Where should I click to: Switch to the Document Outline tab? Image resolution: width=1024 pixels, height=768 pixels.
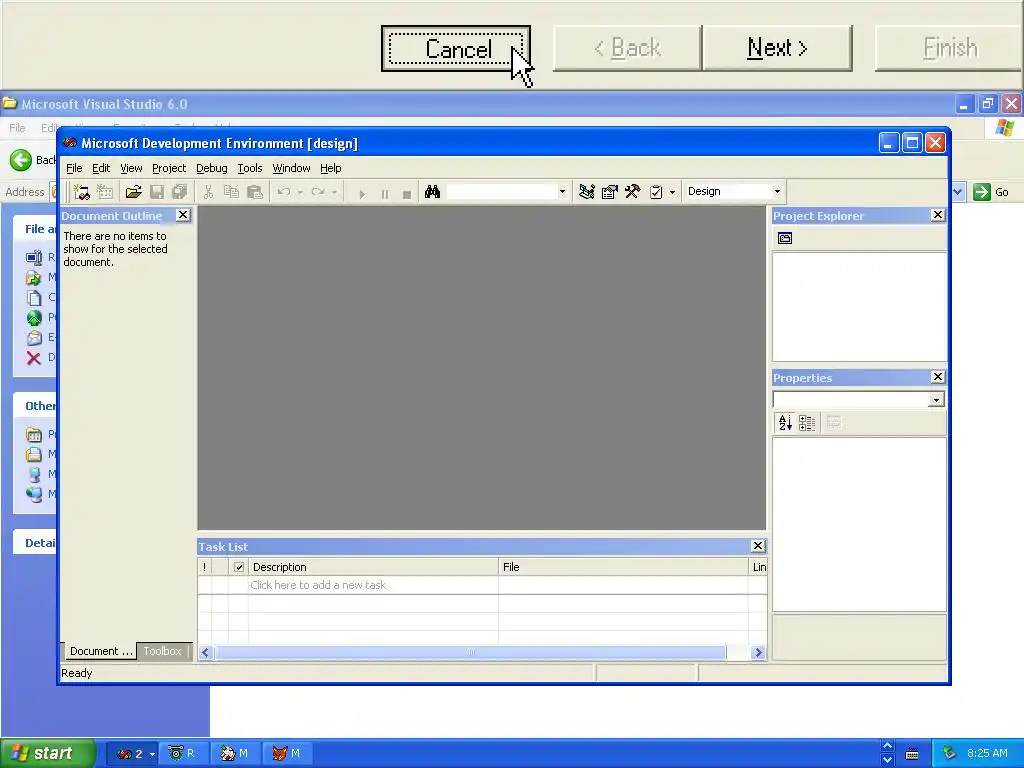point(100,651)
